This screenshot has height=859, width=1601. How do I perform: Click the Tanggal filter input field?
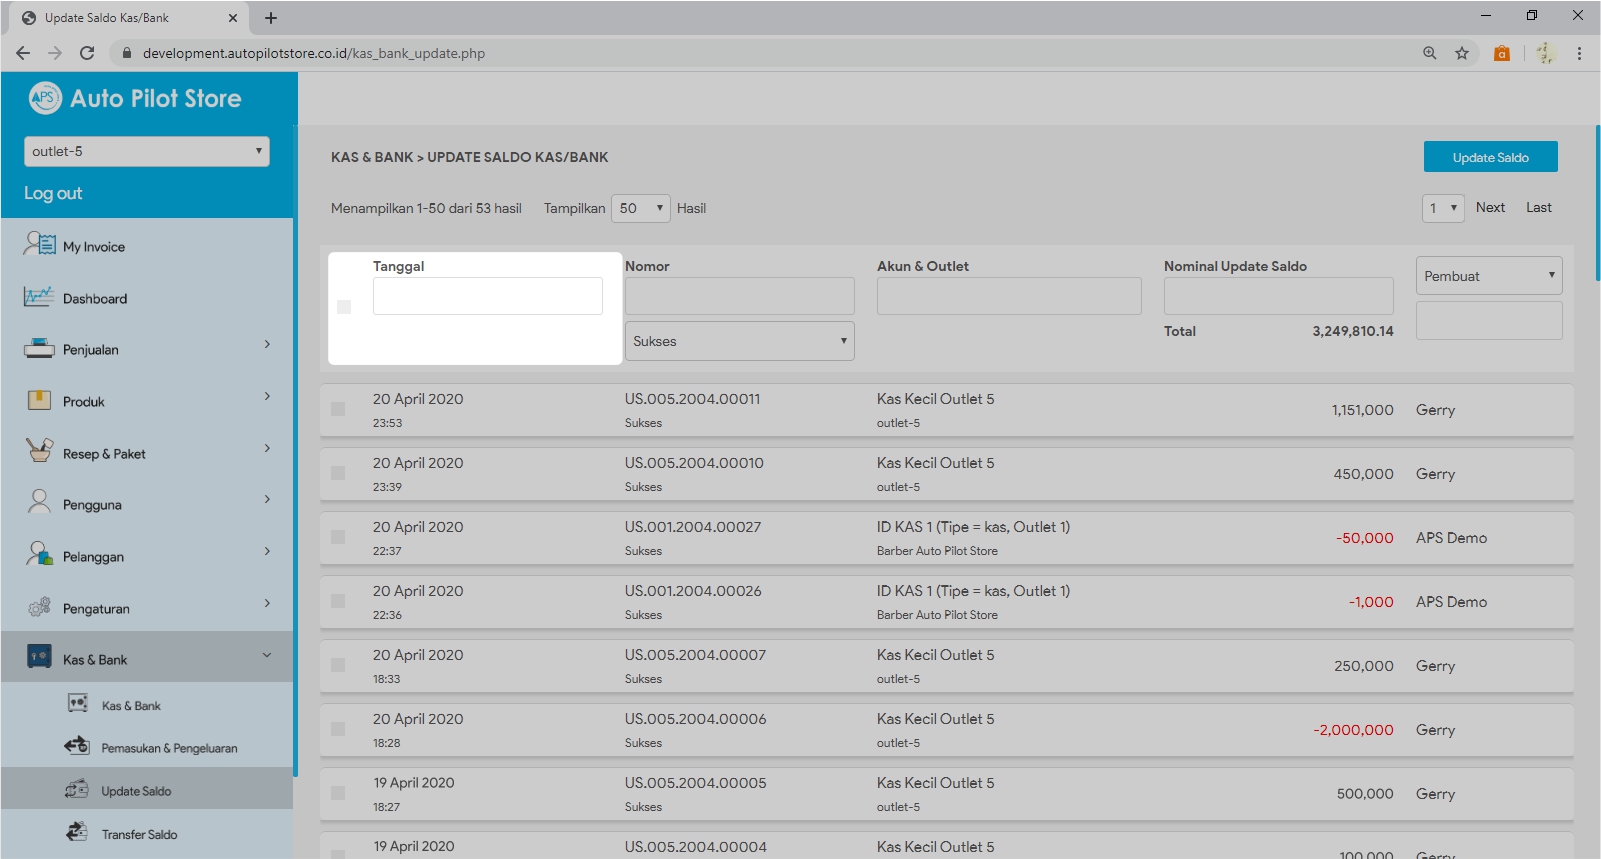point(487,297)
